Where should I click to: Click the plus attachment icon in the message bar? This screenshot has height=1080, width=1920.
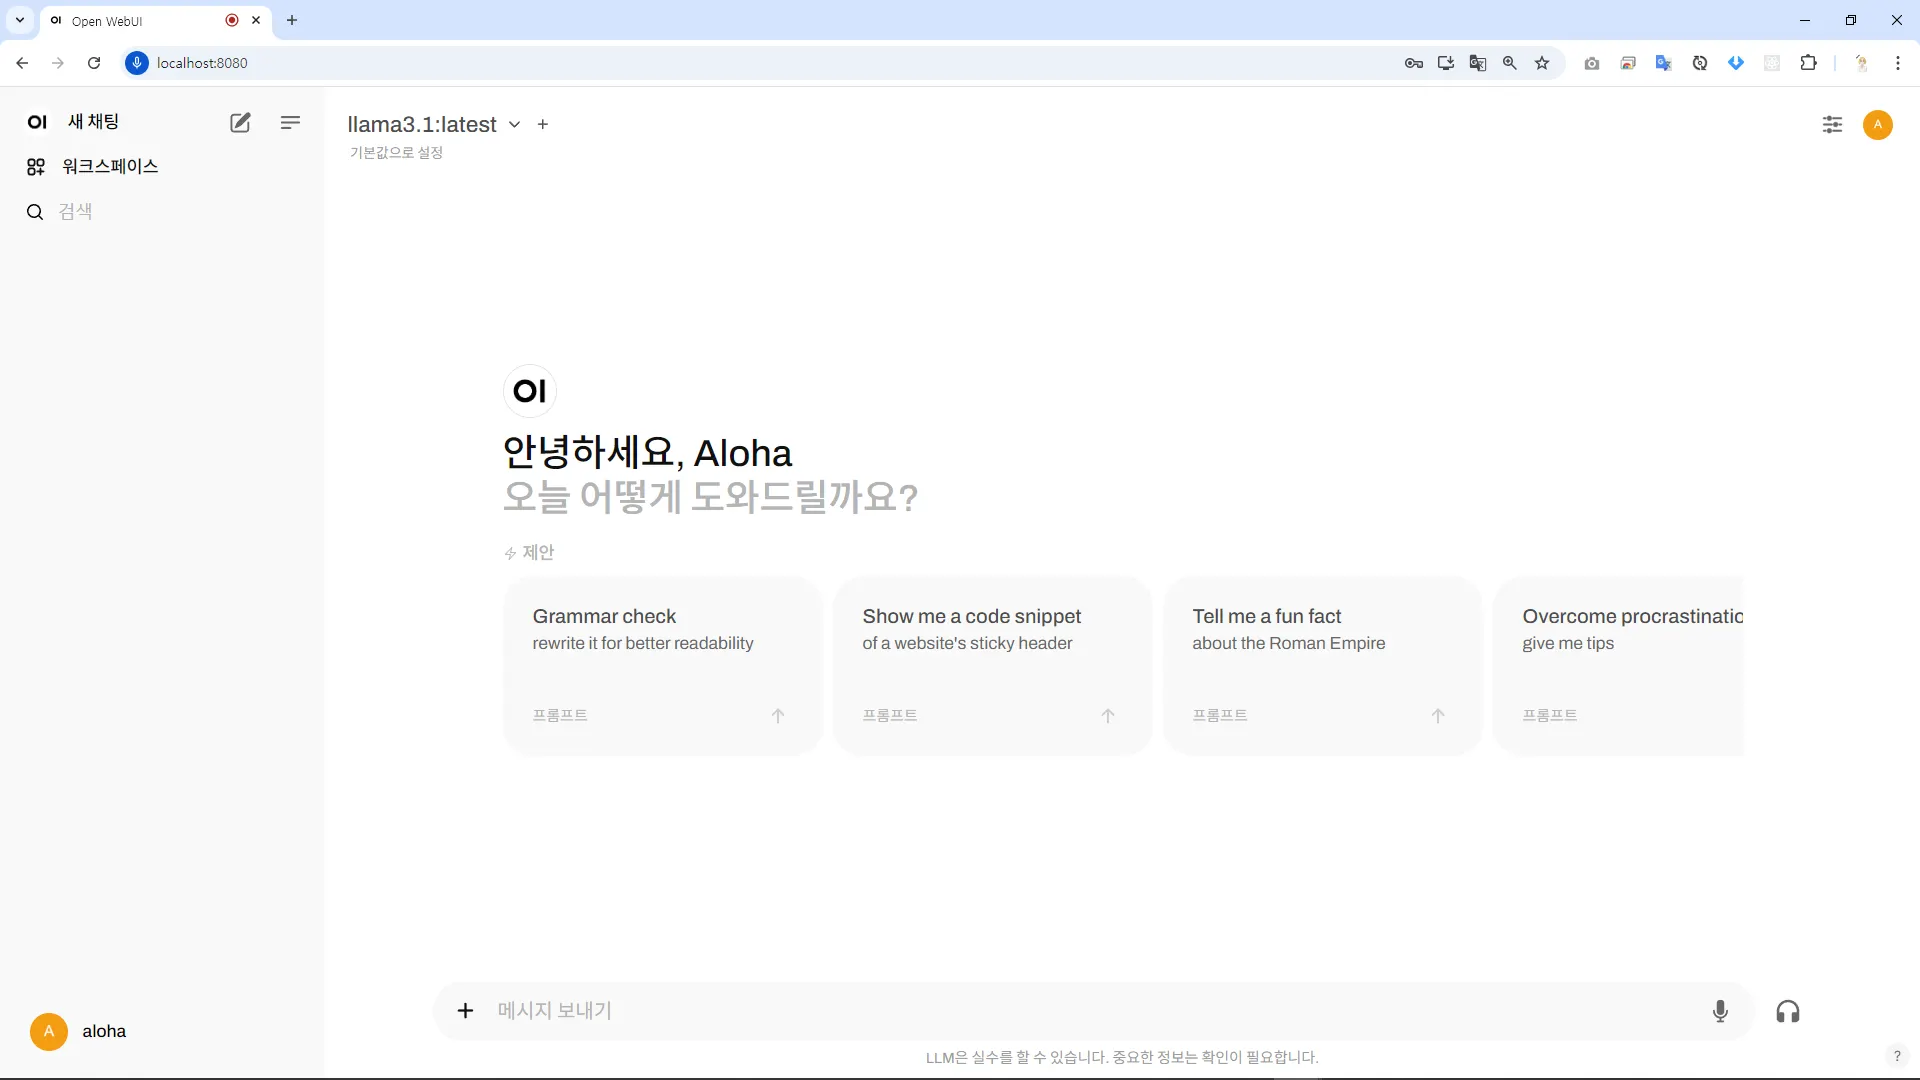pyautogui.click(x=465, y=1011)
